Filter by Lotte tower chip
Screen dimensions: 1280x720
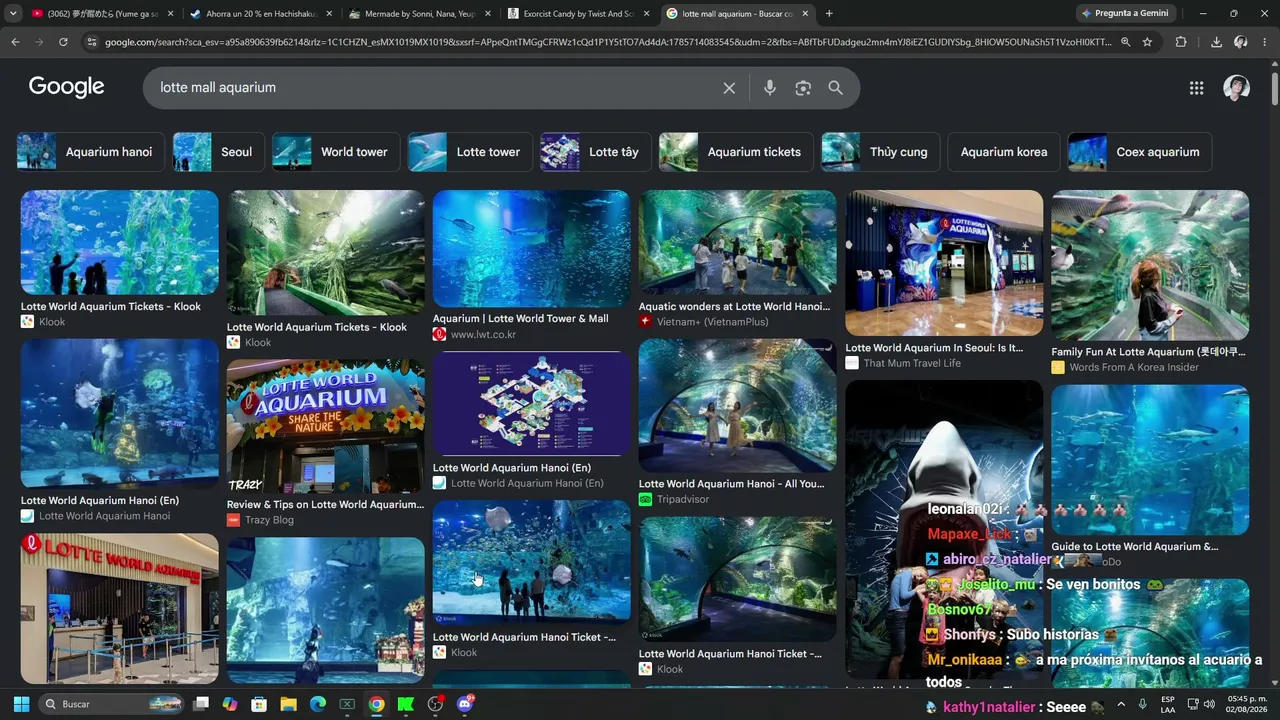pyautogui.click(x=469, y=152)
